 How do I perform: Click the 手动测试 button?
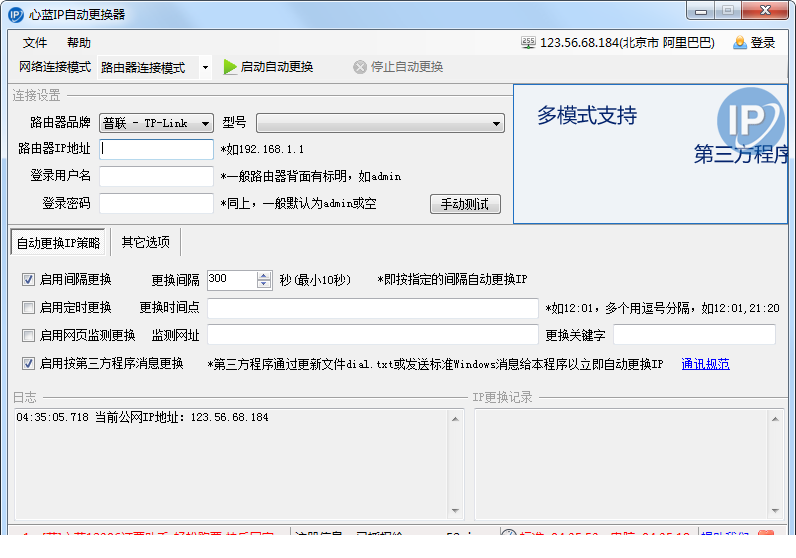[465, 204]
